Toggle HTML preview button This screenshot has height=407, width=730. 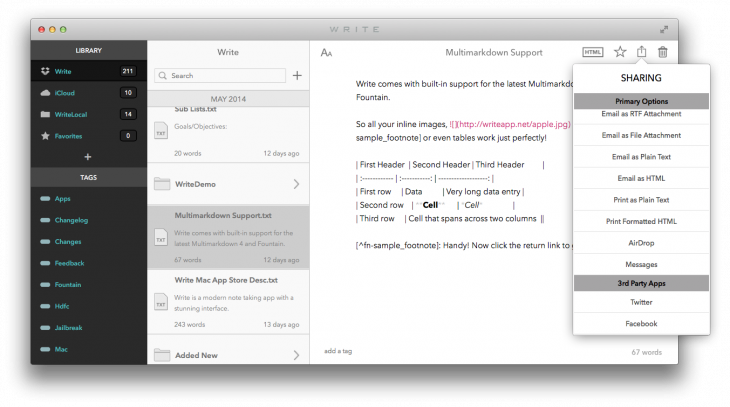(593, 52)
